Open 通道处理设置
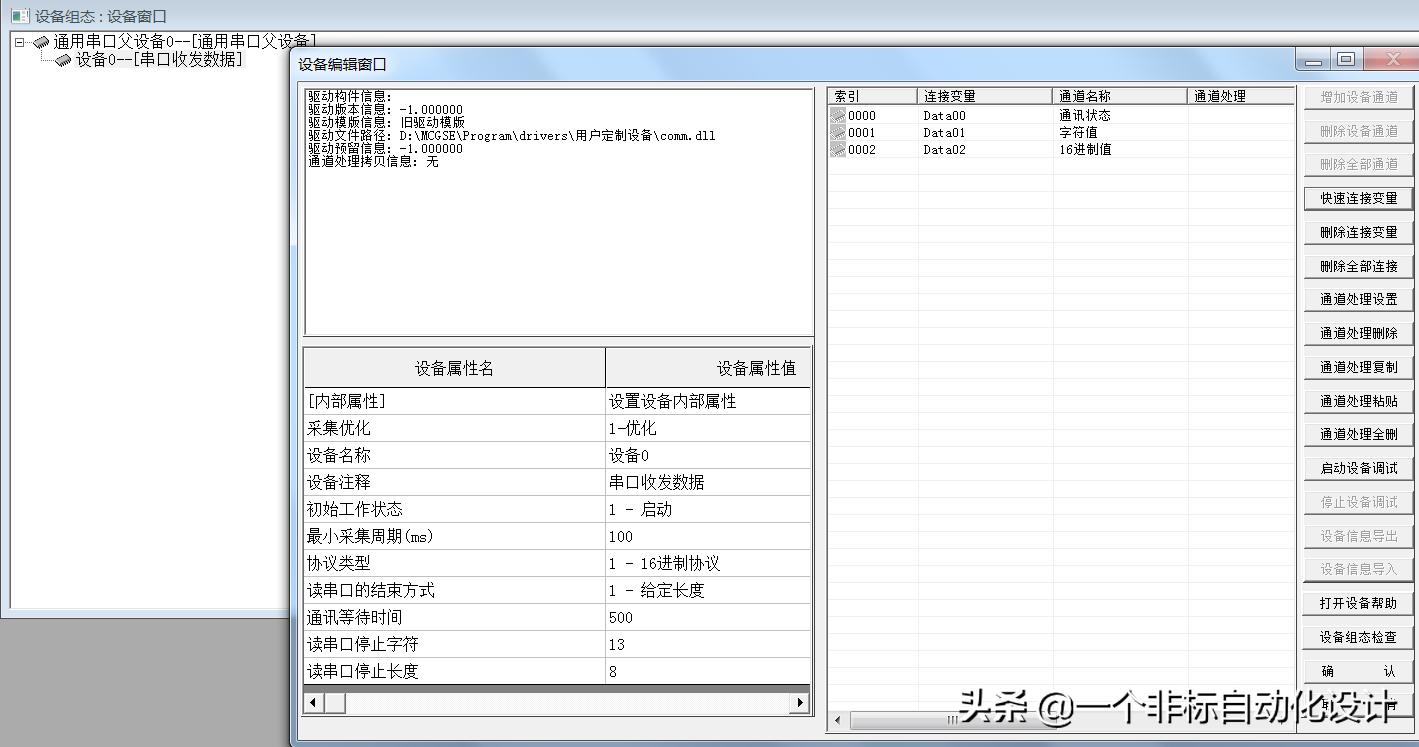This screenshot has width=1419, height=747. coord(1357,298)
